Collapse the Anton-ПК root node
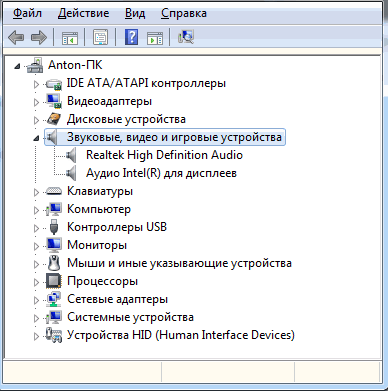The image size is (388, 391). (x=17, y=67)
